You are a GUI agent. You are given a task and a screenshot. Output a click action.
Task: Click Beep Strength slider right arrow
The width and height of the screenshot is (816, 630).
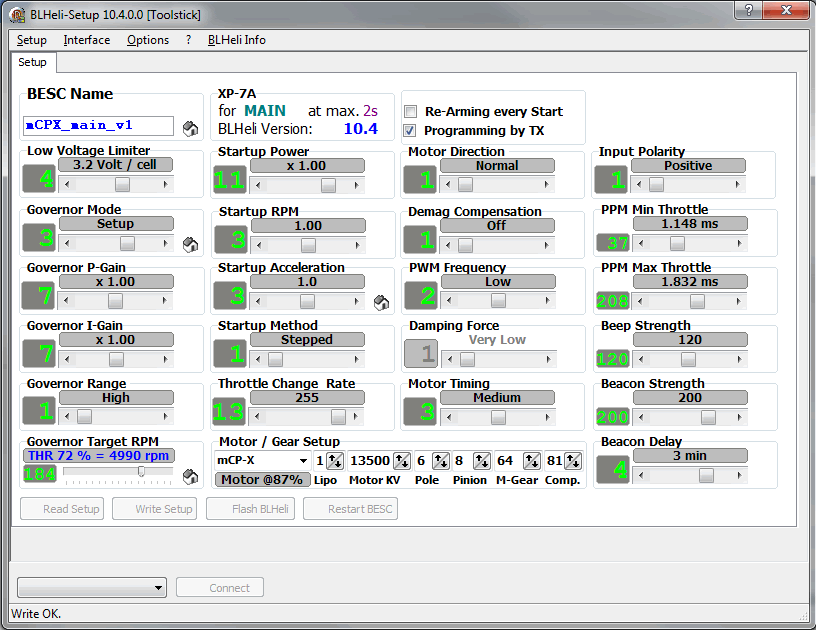[x=740, y=359]
